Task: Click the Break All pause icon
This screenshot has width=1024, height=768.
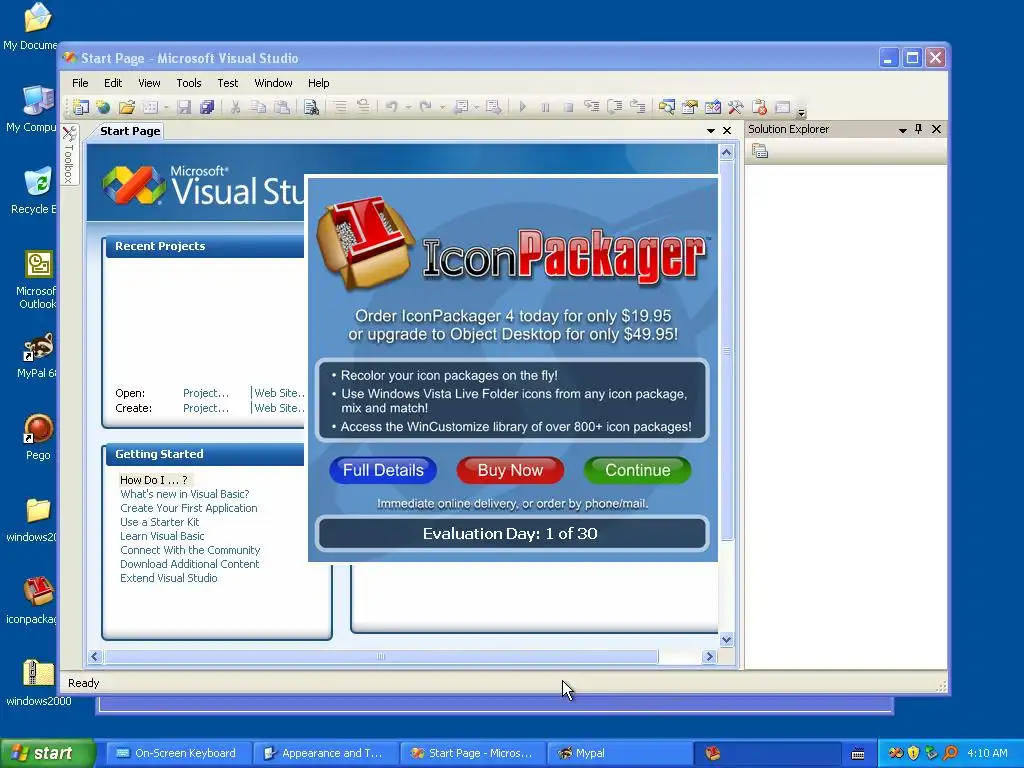Action: (x=545, y=107)
